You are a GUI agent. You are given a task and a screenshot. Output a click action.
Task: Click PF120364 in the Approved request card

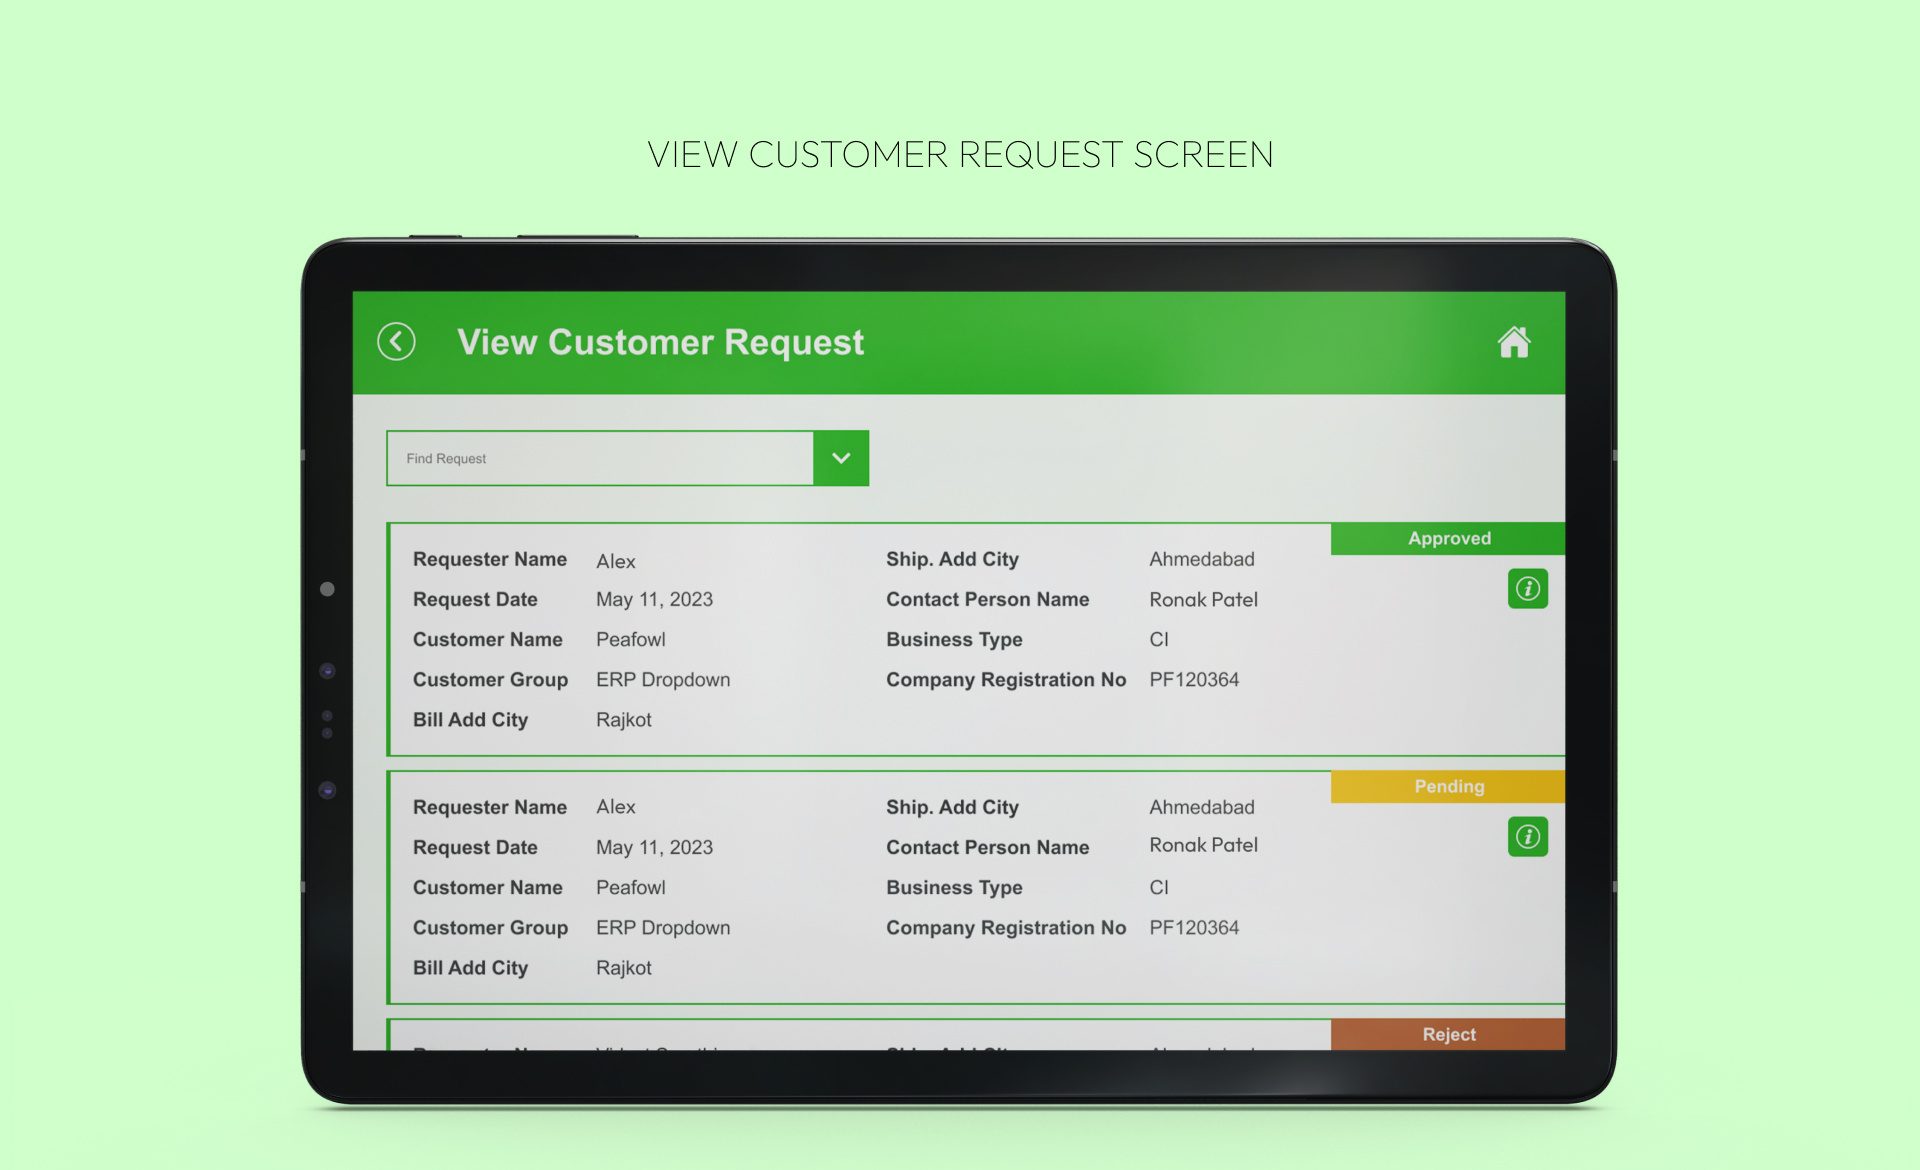pyautogui.click(x=1194, y=680)
